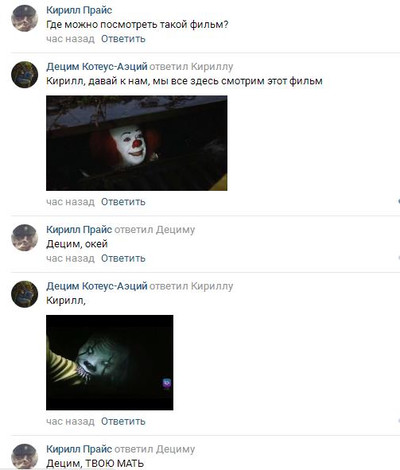Click Кирилл Прайс avatar beside 'ТВОЮ МАТЬ' comment

click(25, 457)
